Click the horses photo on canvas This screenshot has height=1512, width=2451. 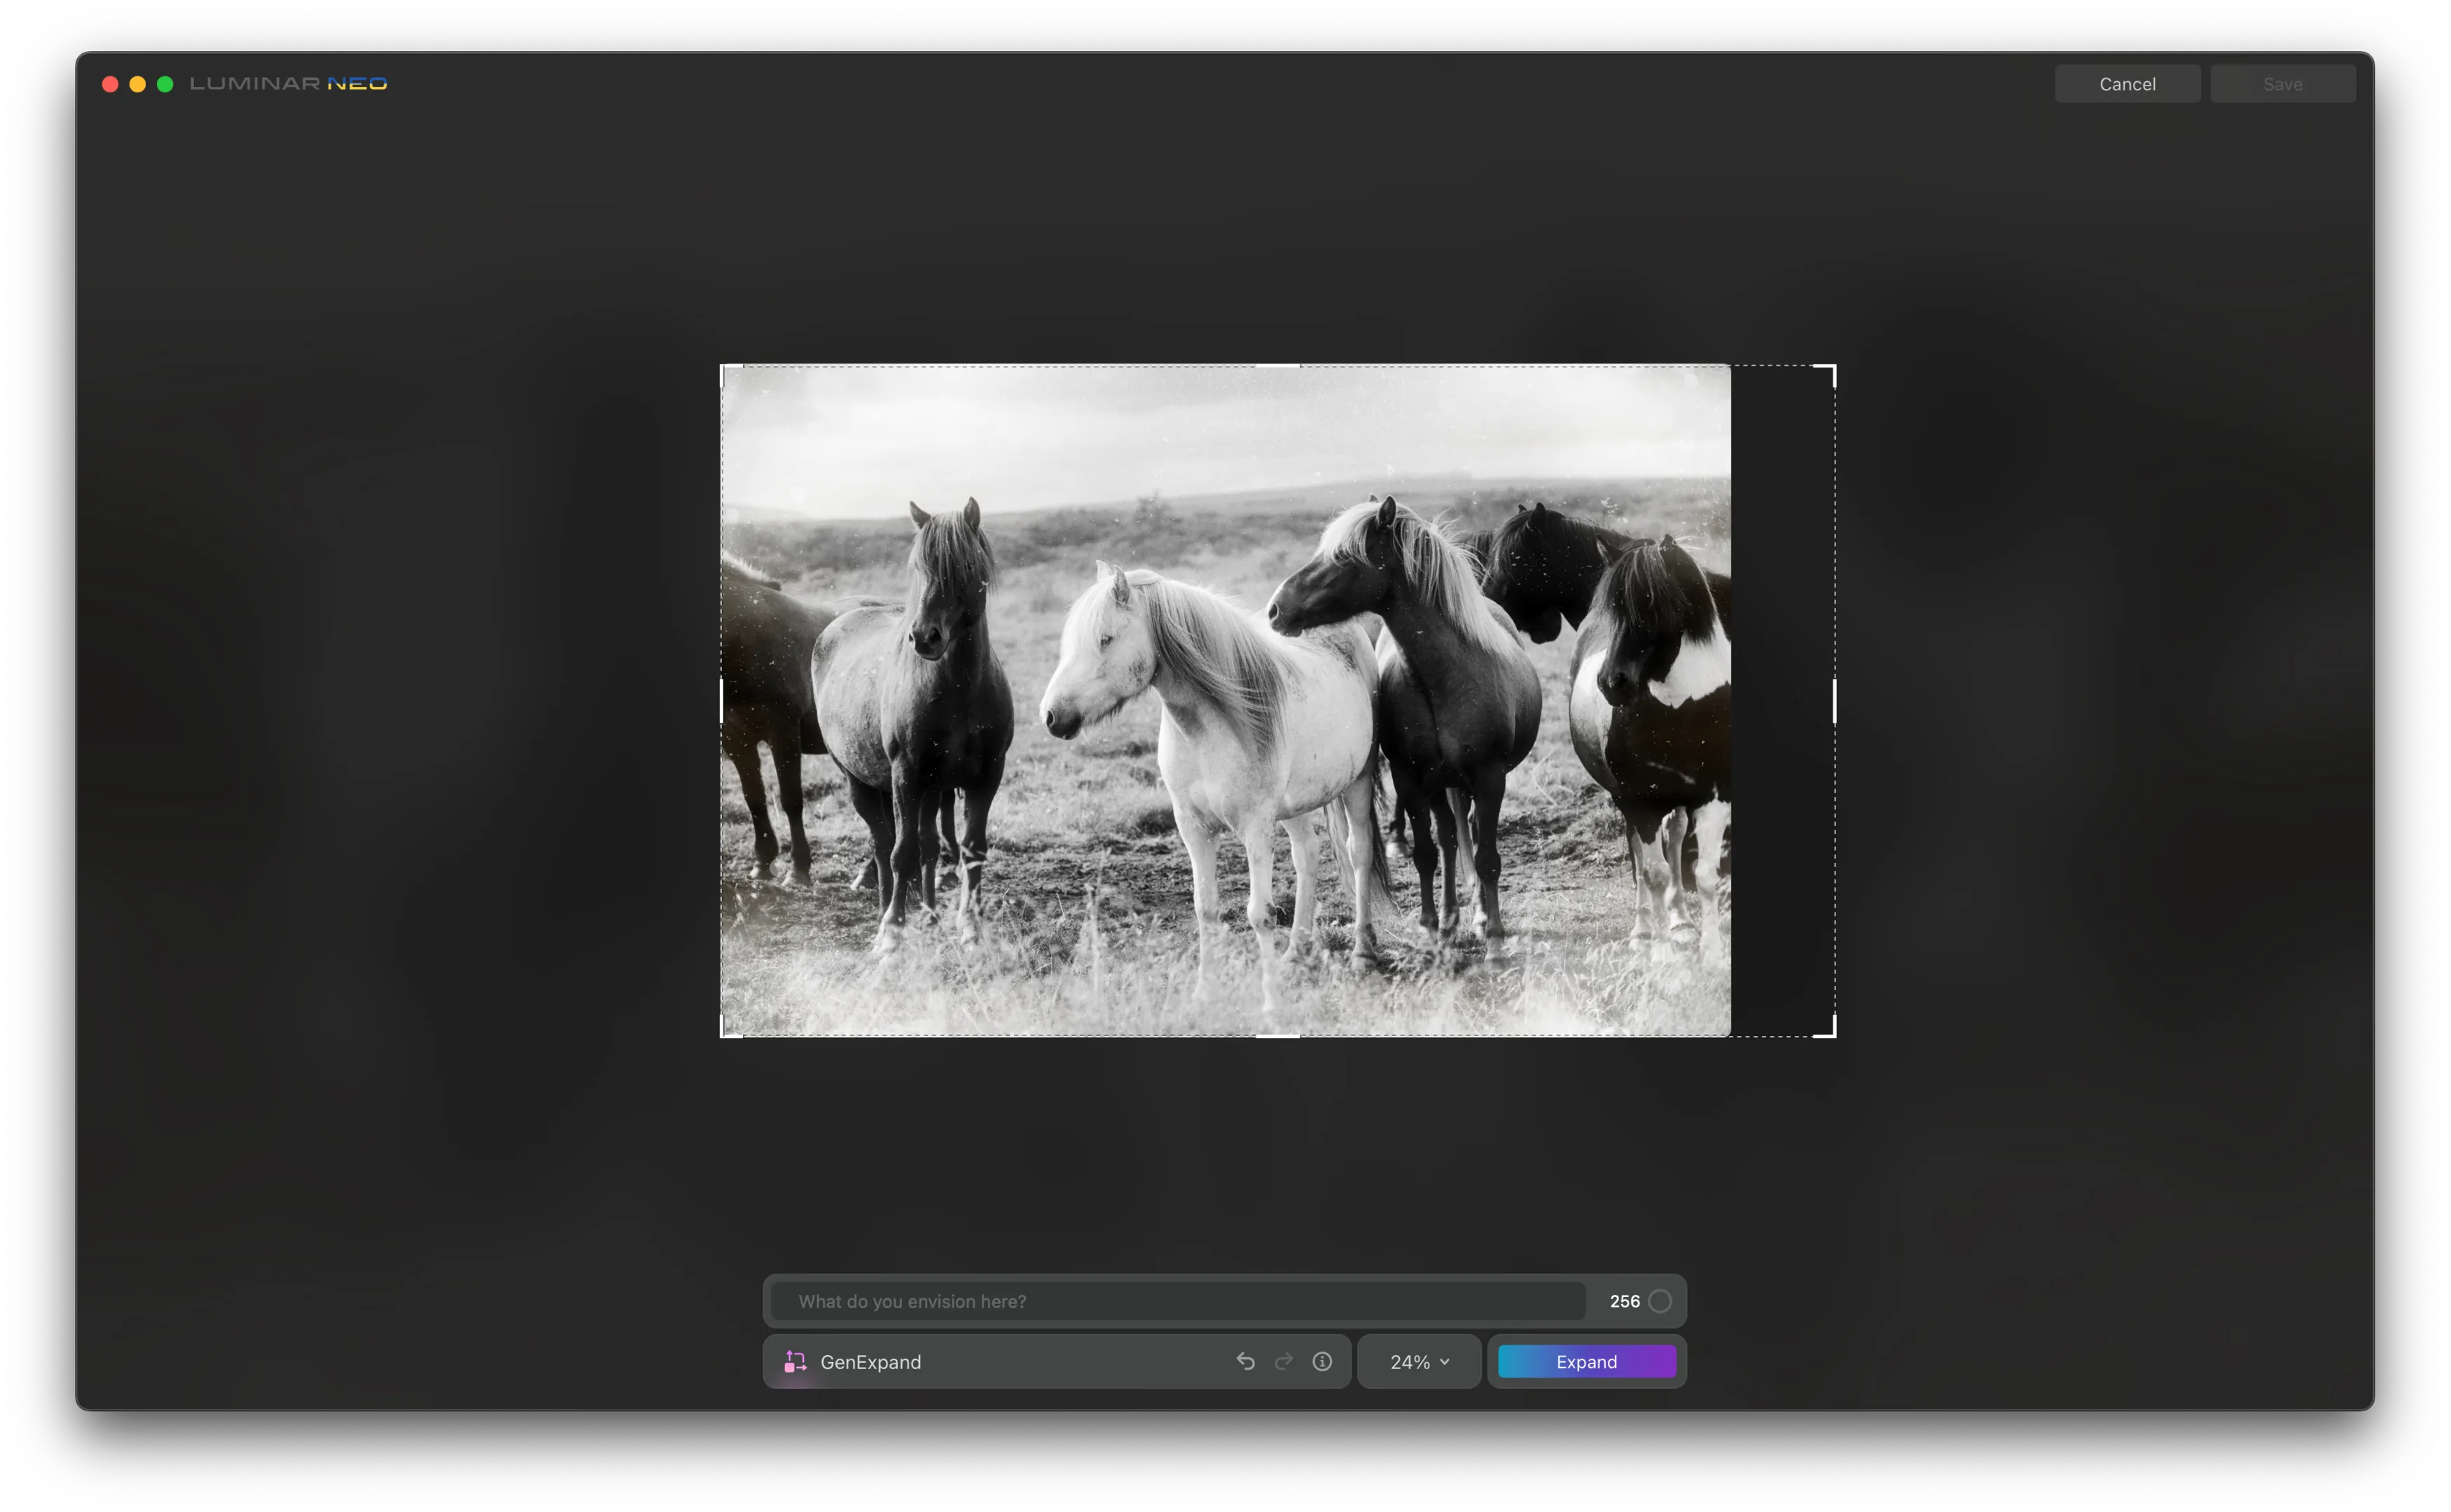pyautogui.click(x=1225, y=700)
